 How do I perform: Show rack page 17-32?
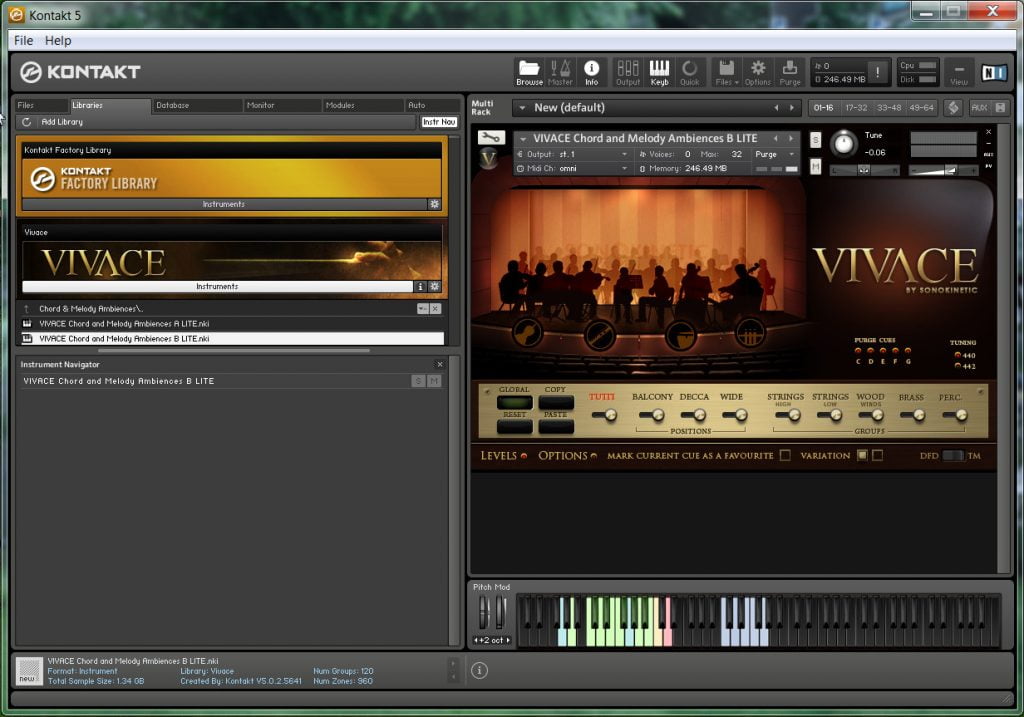click(x=856, y=108)
